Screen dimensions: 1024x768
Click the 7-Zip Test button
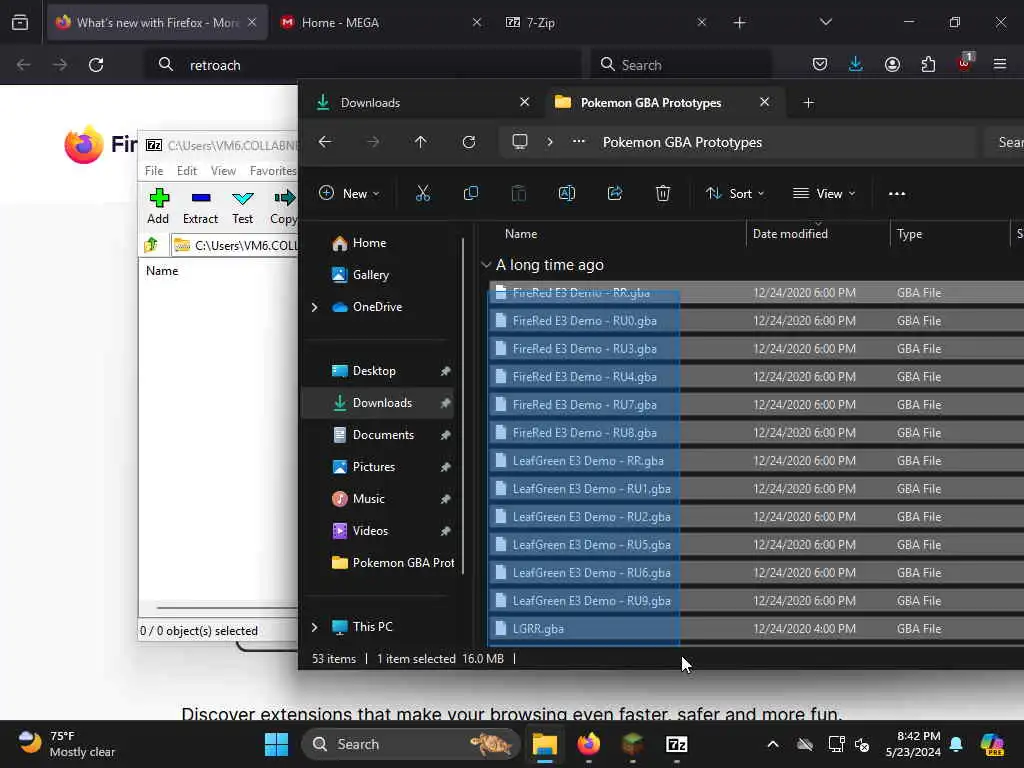coord(242,206)
